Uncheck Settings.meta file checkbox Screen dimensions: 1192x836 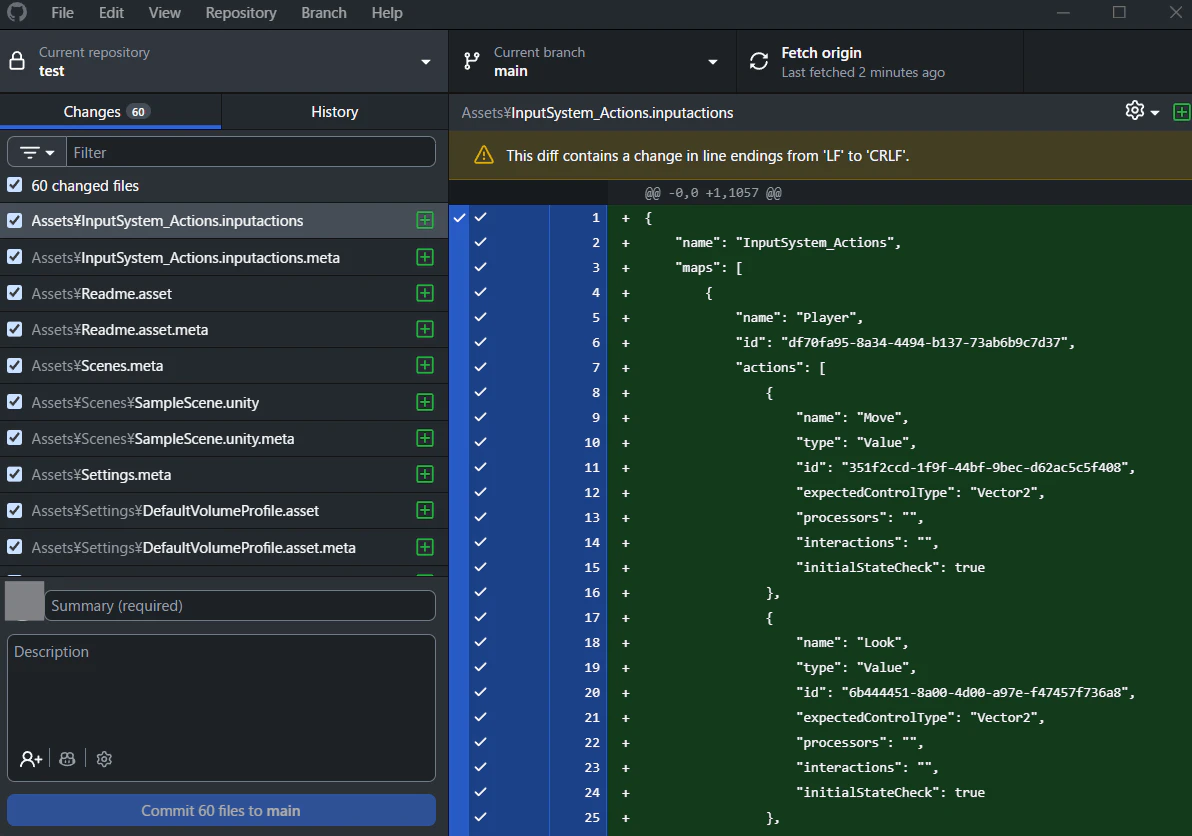pyautogui.click(x=14, y=474)
